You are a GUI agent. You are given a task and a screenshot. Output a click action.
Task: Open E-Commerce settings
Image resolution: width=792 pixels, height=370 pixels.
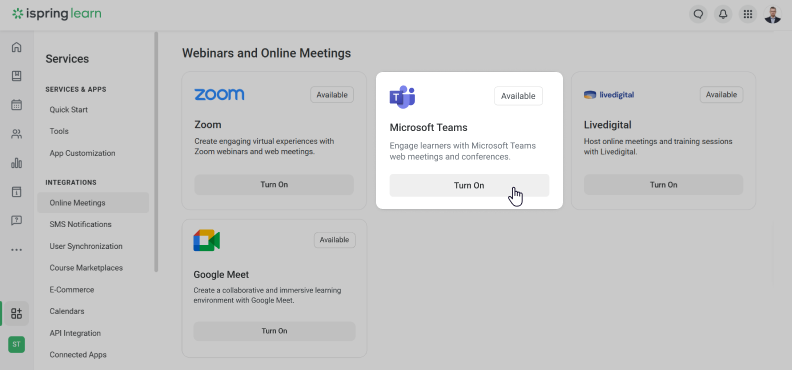(x=72, y=290)
